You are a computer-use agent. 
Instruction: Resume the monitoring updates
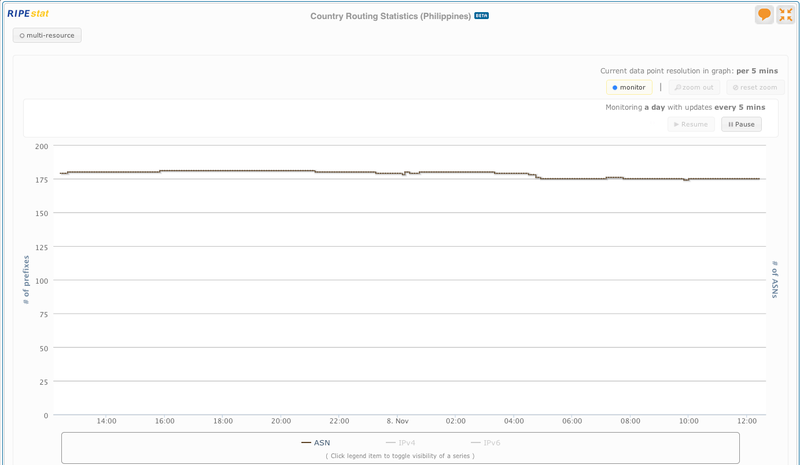[691, 125]
